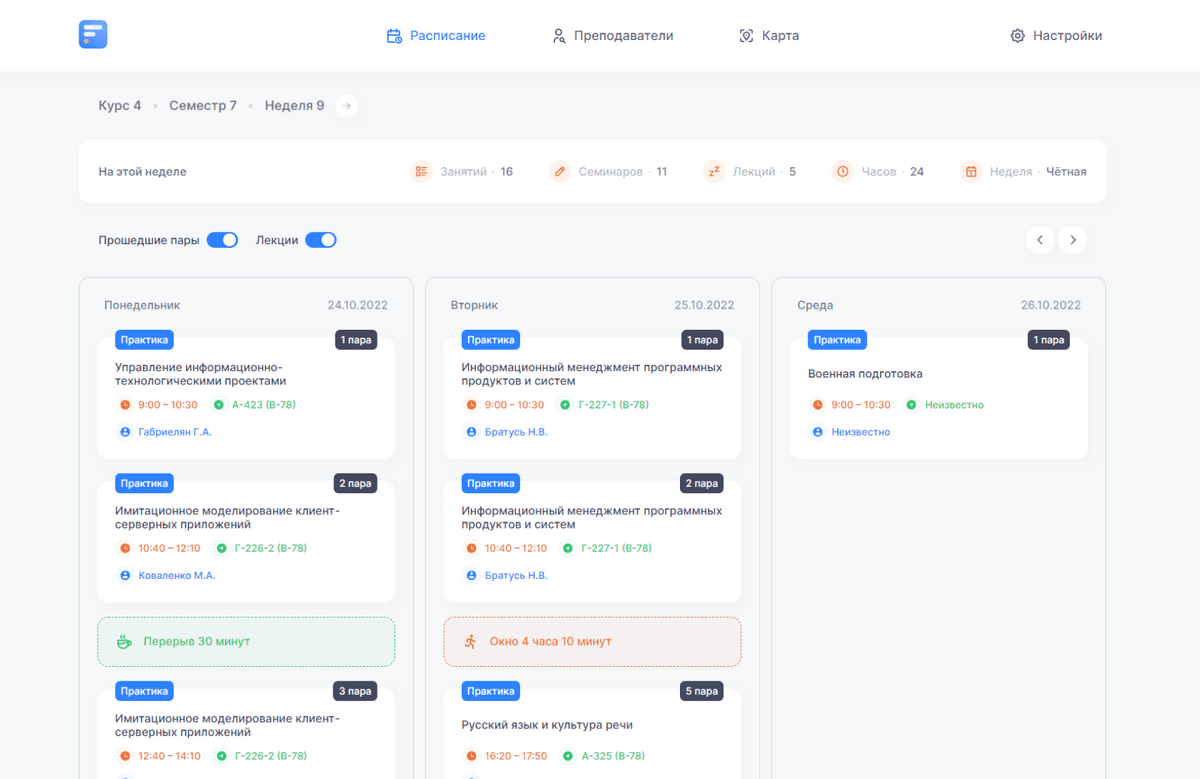Go to previous days with left chevron

(1040, 240)
